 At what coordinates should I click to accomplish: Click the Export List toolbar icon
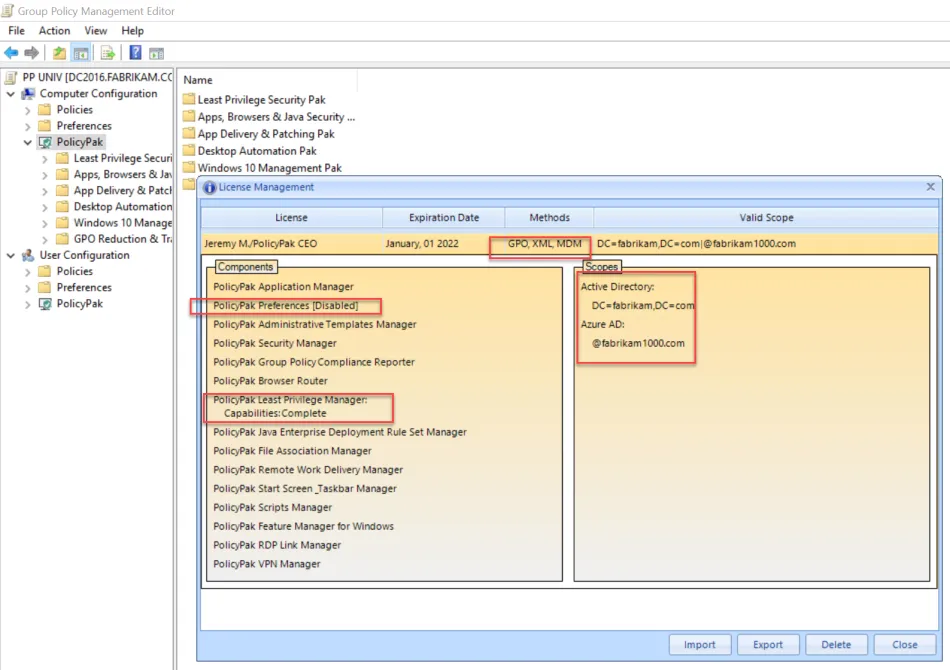[108, 53]
